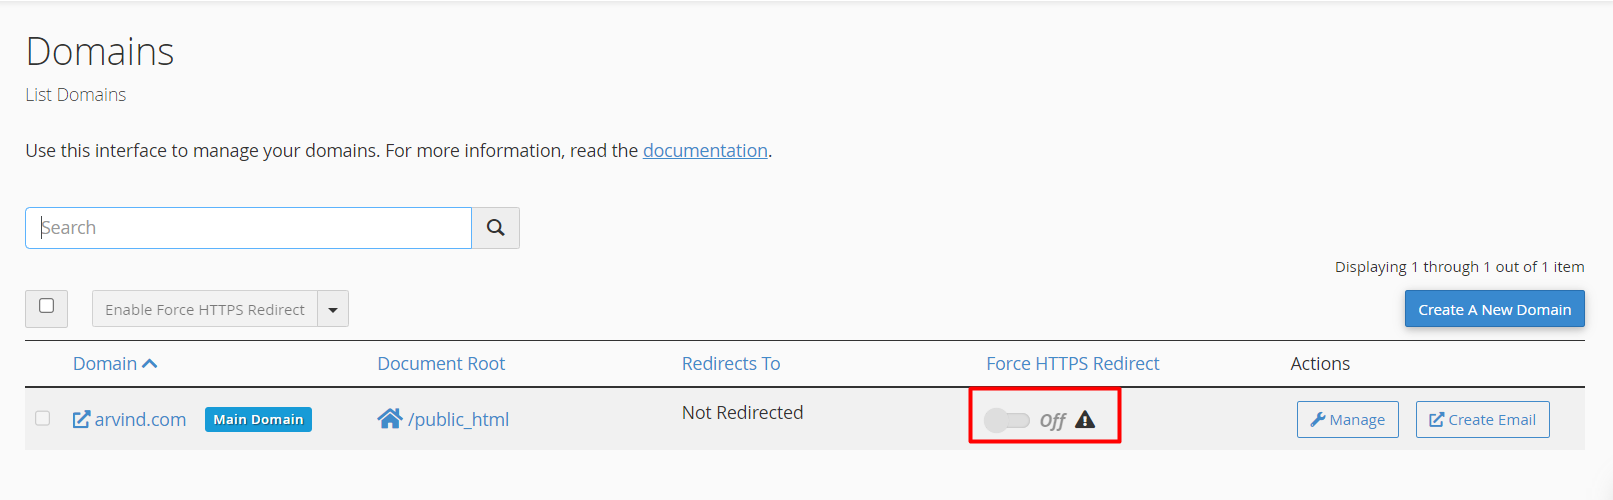
Task: Check the select-all domains checkbox
Action: coord(46,306)
